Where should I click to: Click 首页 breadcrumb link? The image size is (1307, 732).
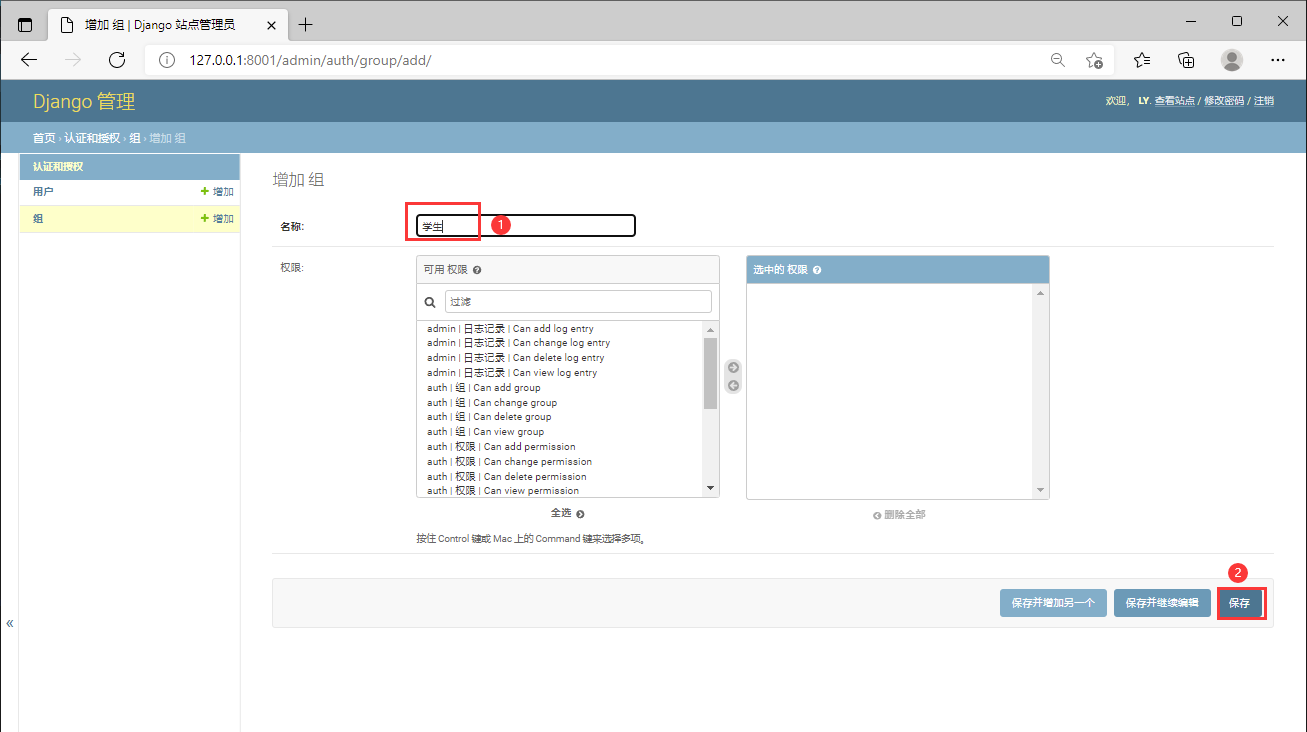(x=44, y=138)
